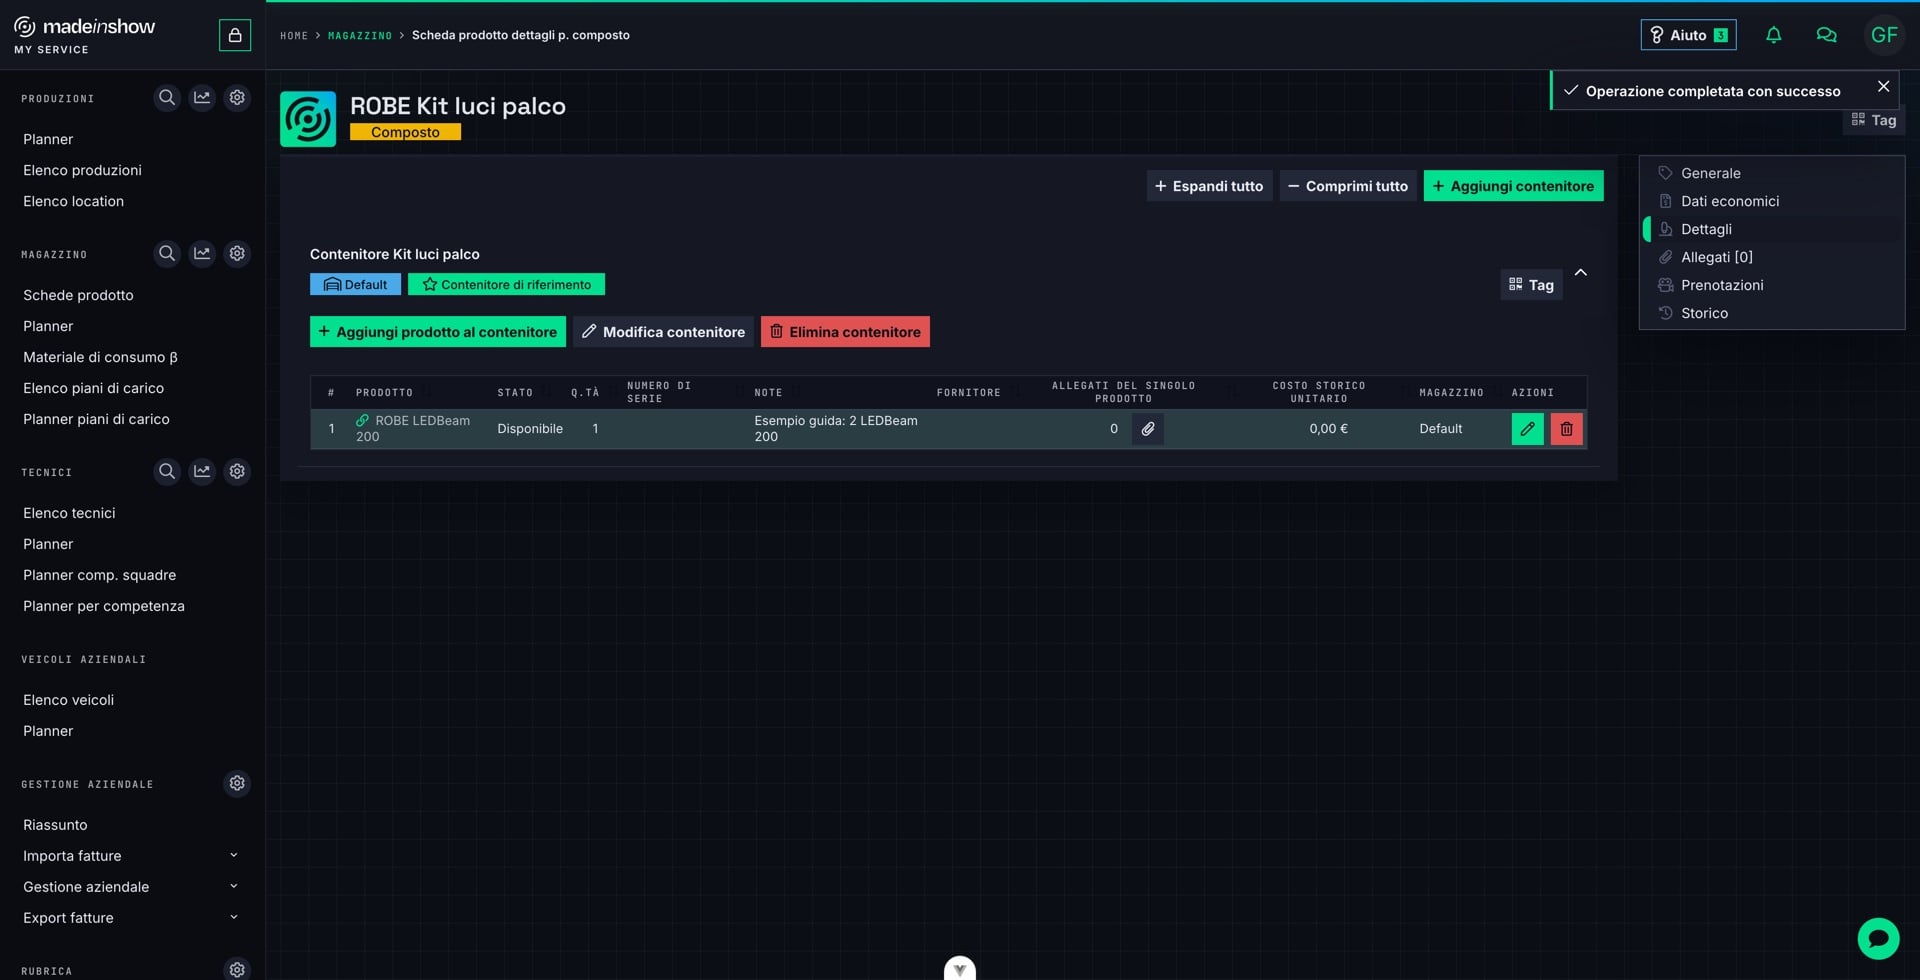The width and height of the screenshot is (1920, 980).
Task: Open Elenco tecnici in sidebar
Action: pos(69,513)
